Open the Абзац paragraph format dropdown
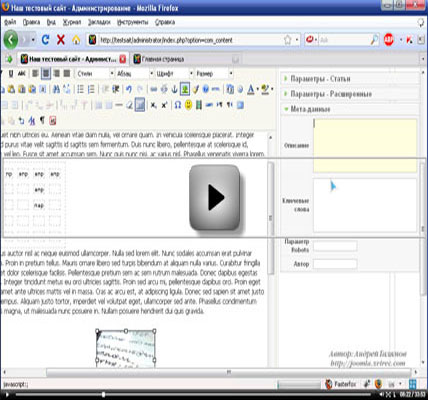 click(135, 73)
